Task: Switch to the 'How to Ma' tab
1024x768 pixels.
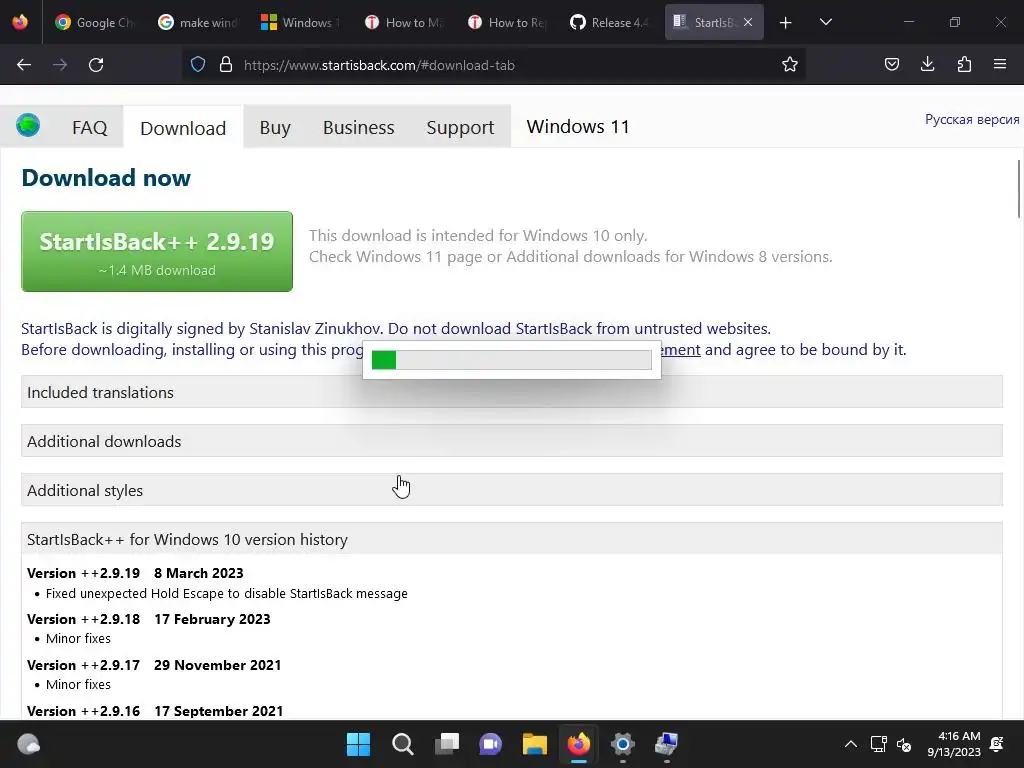Action: (404, 22)
